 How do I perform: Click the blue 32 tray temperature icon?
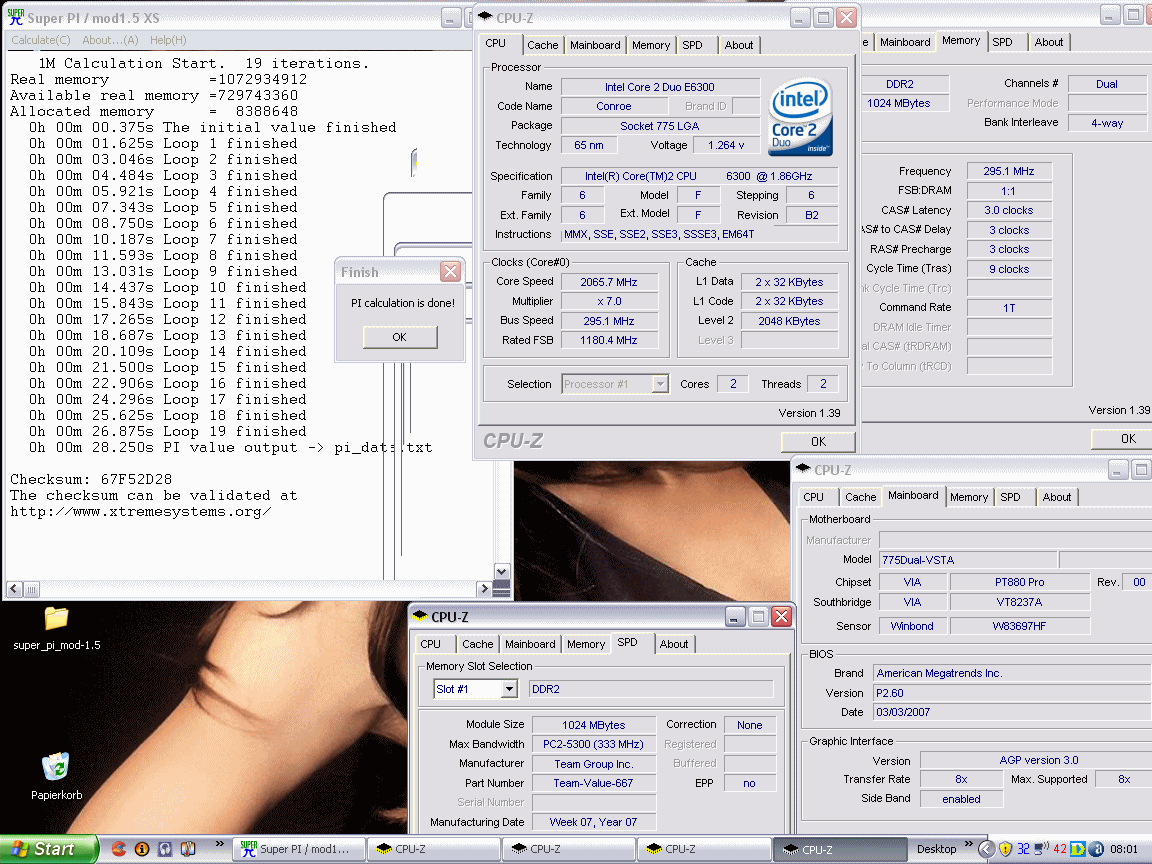(1023, 849)
